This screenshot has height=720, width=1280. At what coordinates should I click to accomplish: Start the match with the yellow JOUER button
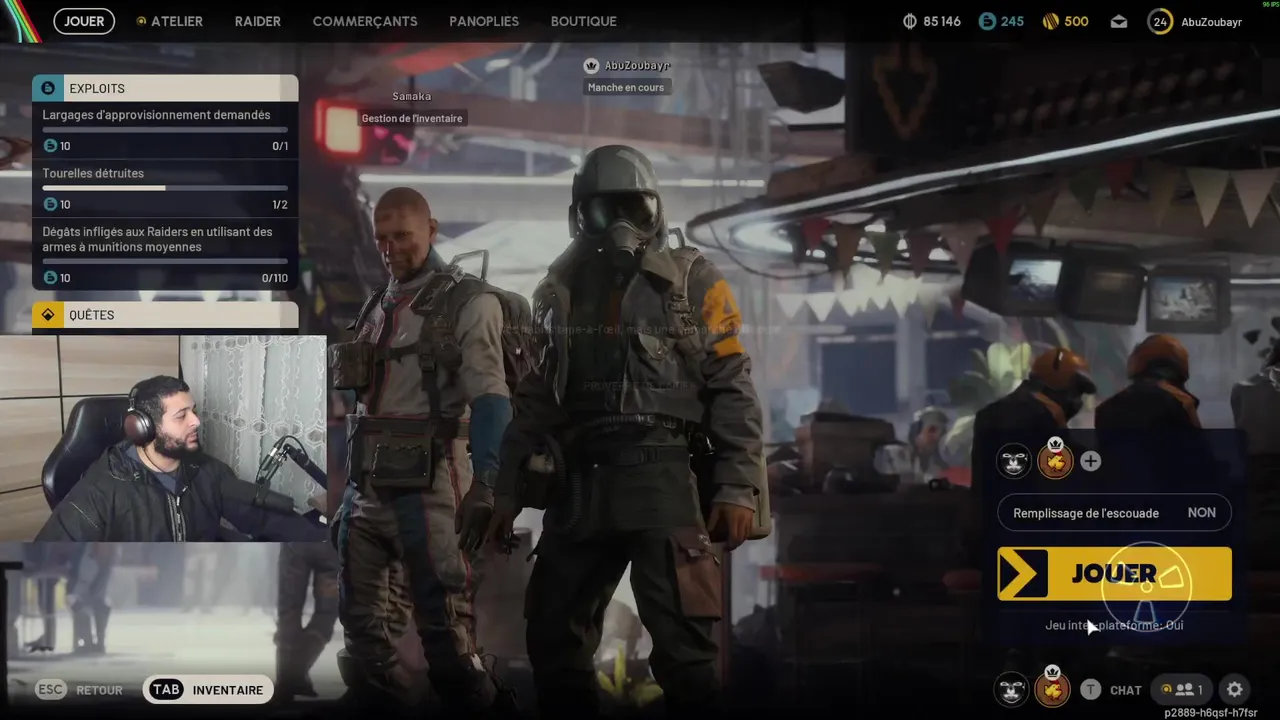pos(1114,574)
